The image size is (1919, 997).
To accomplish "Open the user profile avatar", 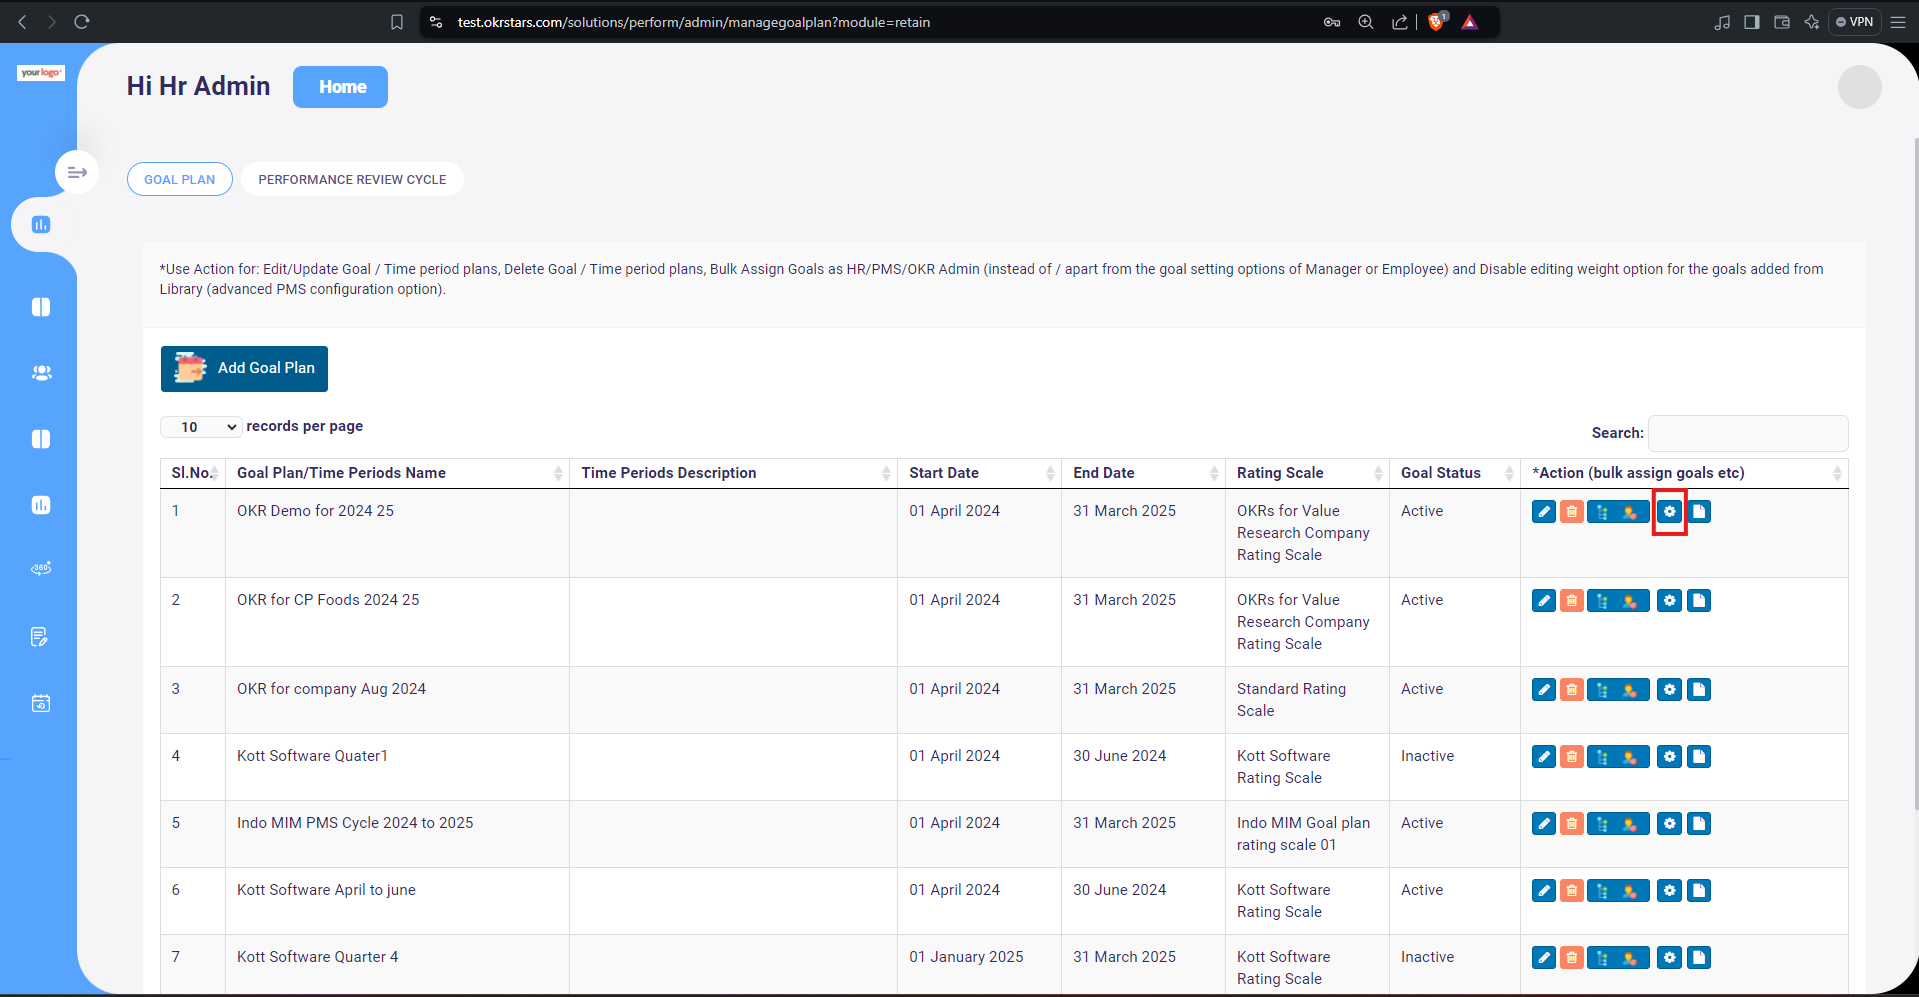I will (1859, 87).
